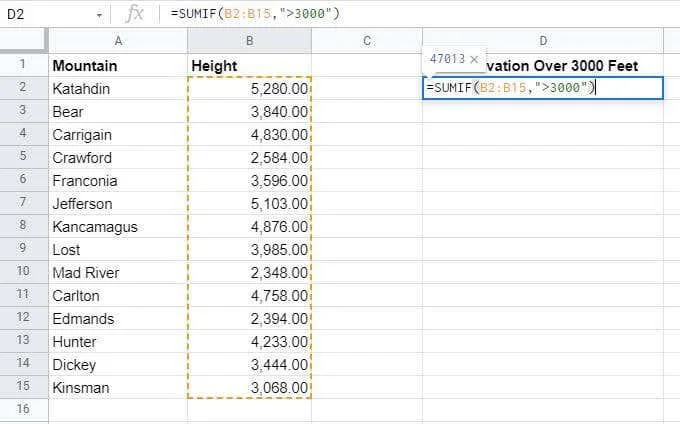Select column A header
This screenshot has width=680, height=424.
[x=118, y=41]
